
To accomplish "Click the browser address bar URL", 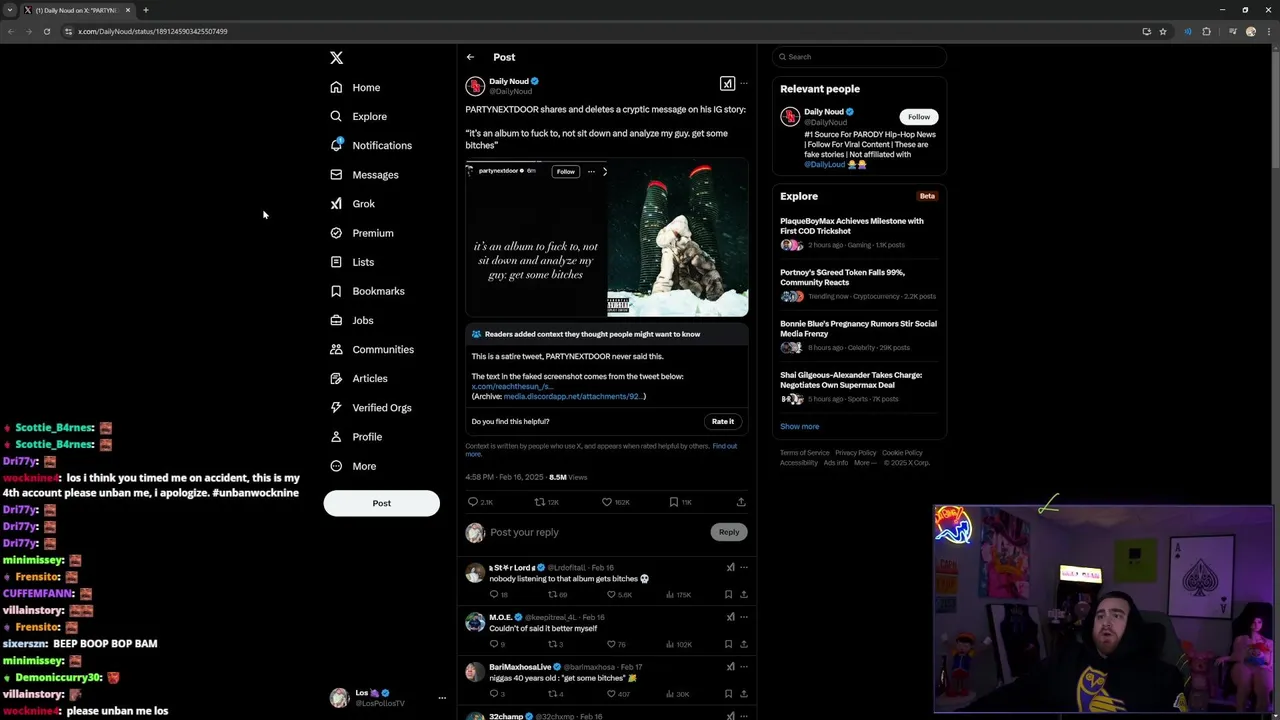I will (x=152, y=31).
